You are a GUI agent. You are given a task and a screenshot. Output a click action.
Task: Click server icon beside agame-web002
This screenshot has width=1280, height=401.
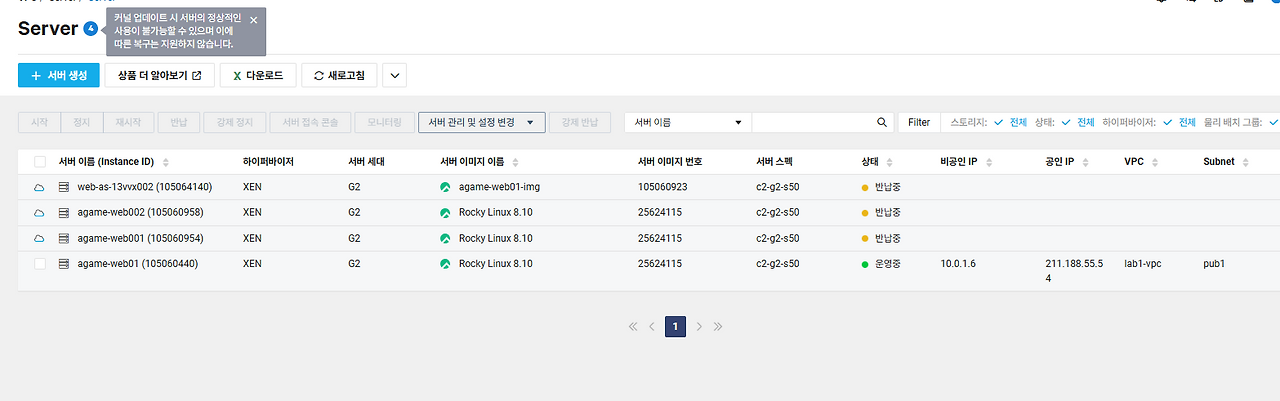pyautogui.click(x=65, y=213)
